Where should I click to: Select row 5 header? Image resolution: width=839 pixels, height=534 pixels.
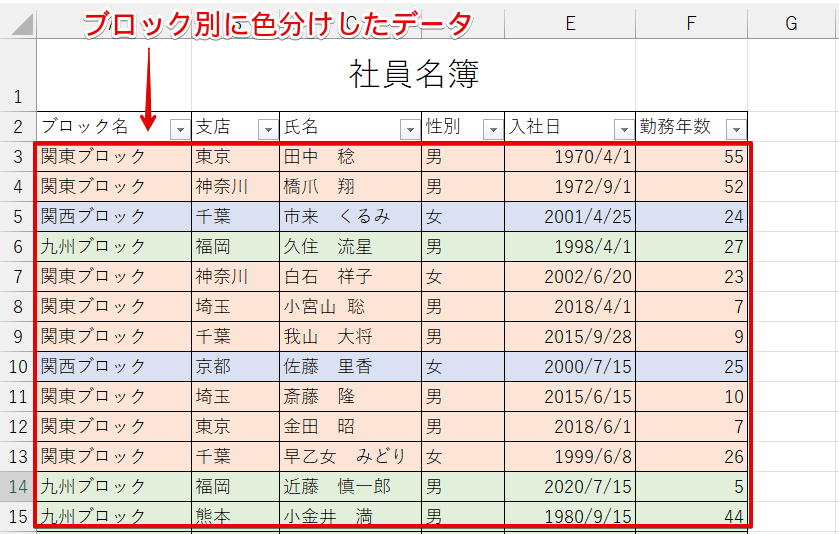tap(18, 217)
